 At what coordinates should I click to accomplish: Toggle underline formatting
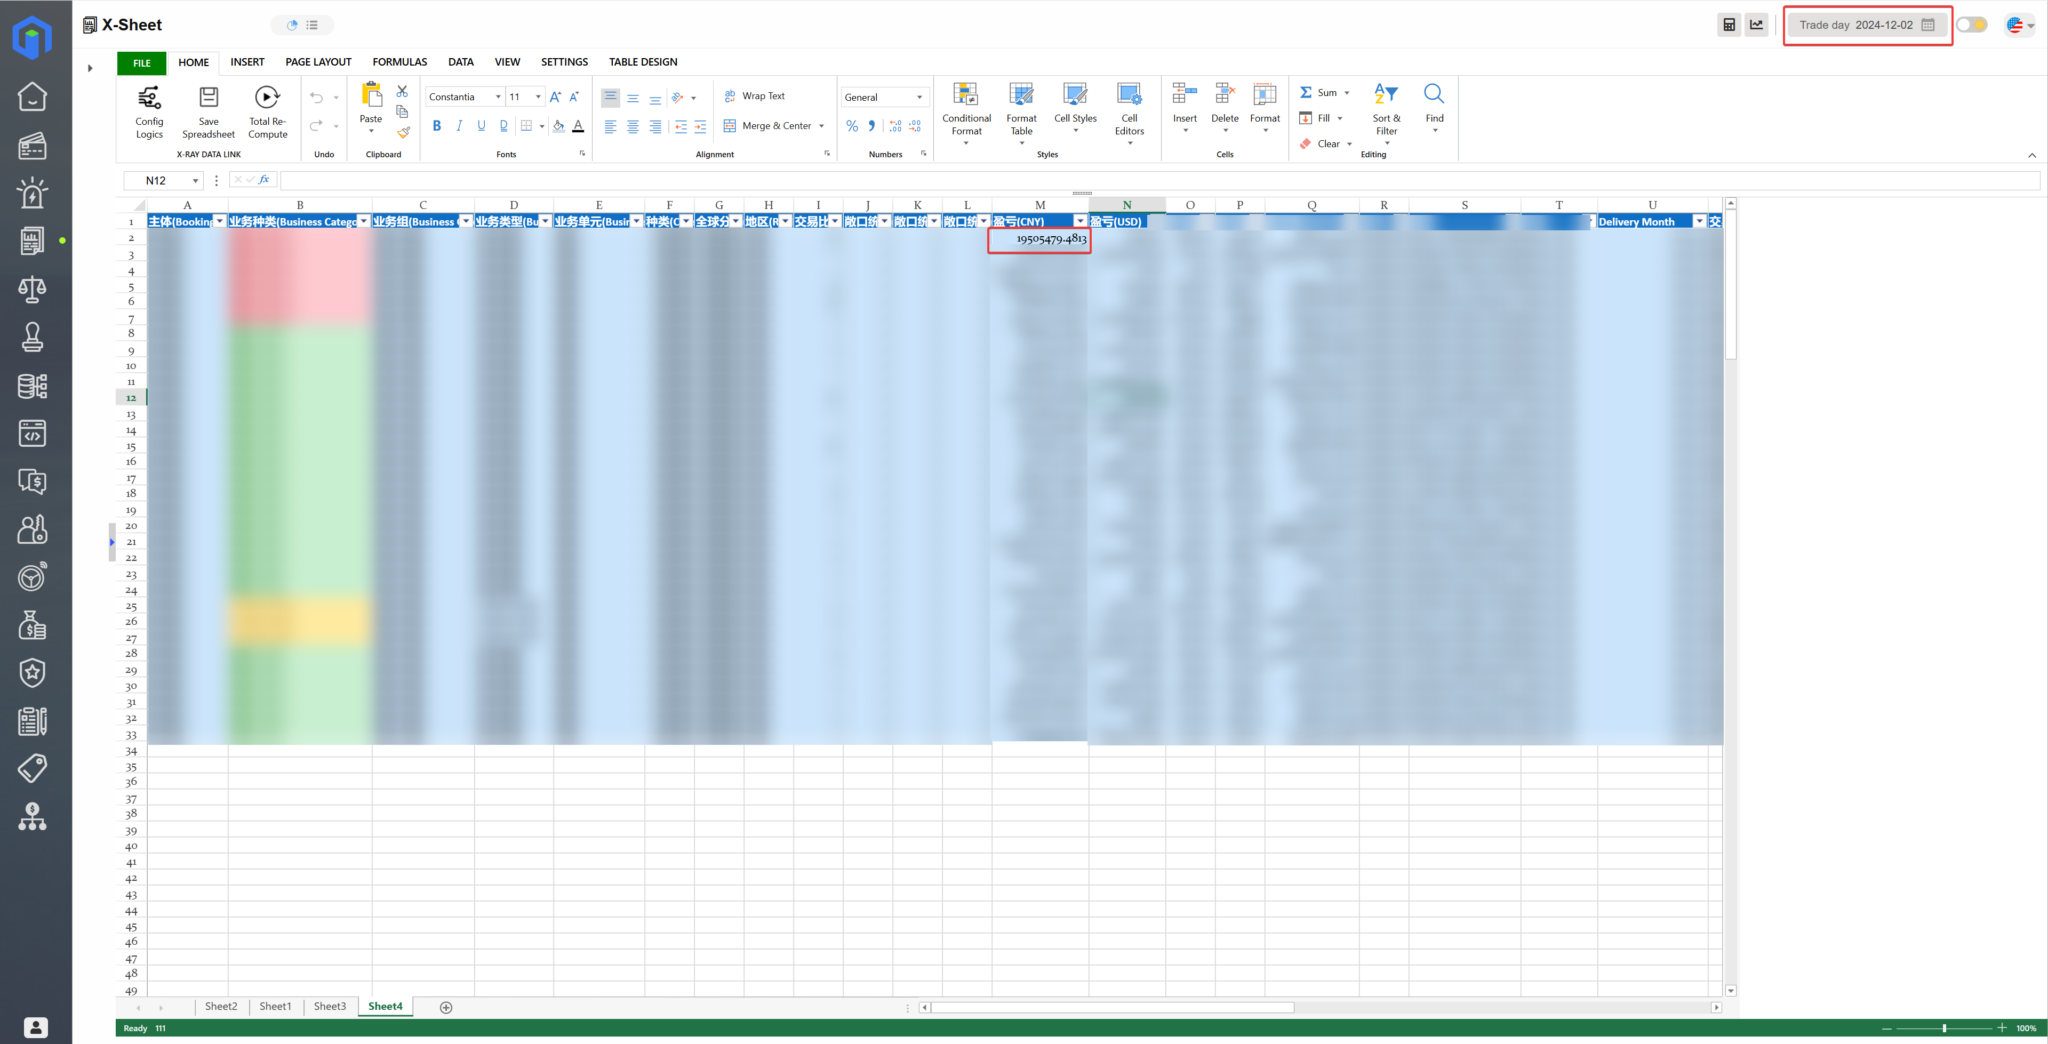(x=481, y=125)
